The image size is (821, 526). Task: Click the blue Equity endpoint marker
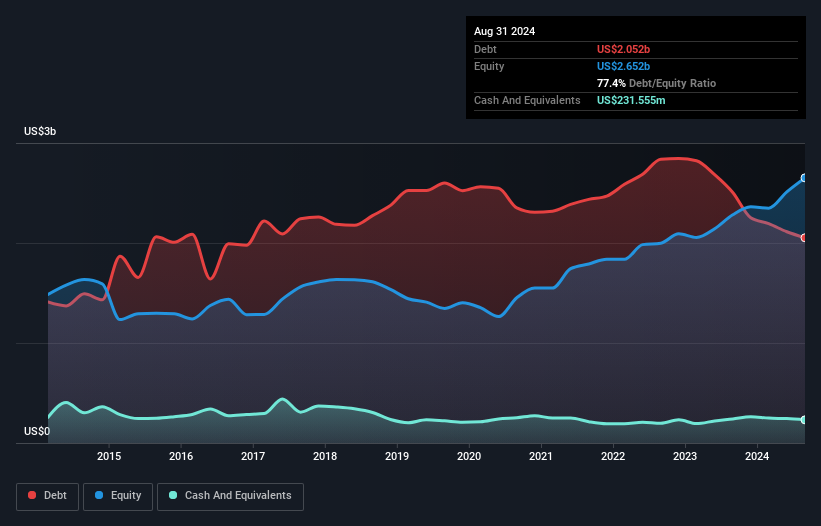coord(804,178)
